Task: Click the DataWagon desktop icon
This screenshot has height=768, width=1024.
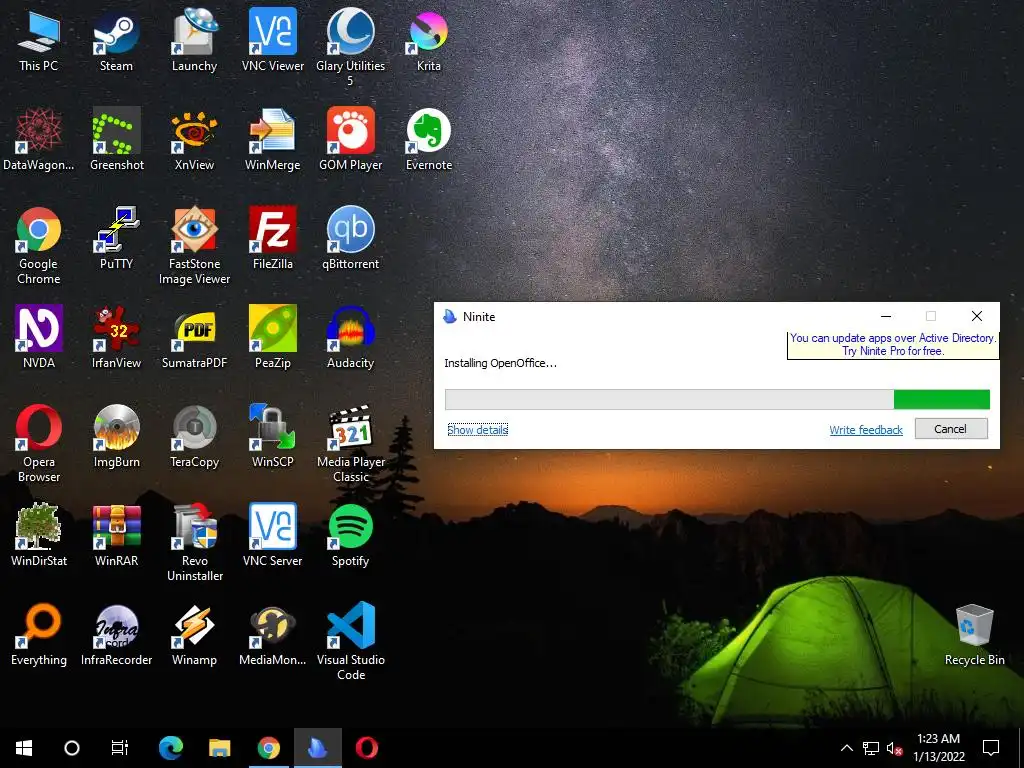Action: tap(39, 138)
